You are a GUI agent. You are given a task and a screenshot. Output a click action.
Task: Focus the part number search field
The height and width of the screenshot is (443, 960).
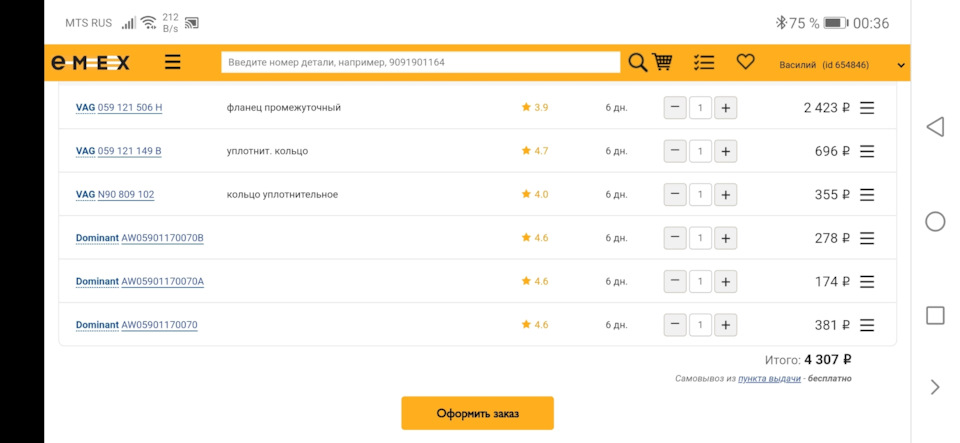421,62
